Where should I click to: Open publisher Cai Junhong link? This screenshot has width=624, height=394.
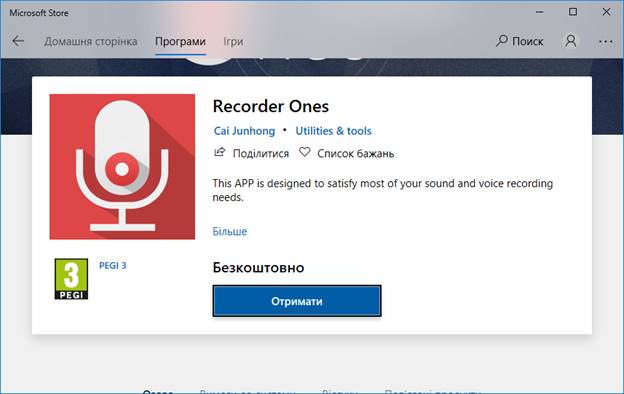tap(244, 131)
